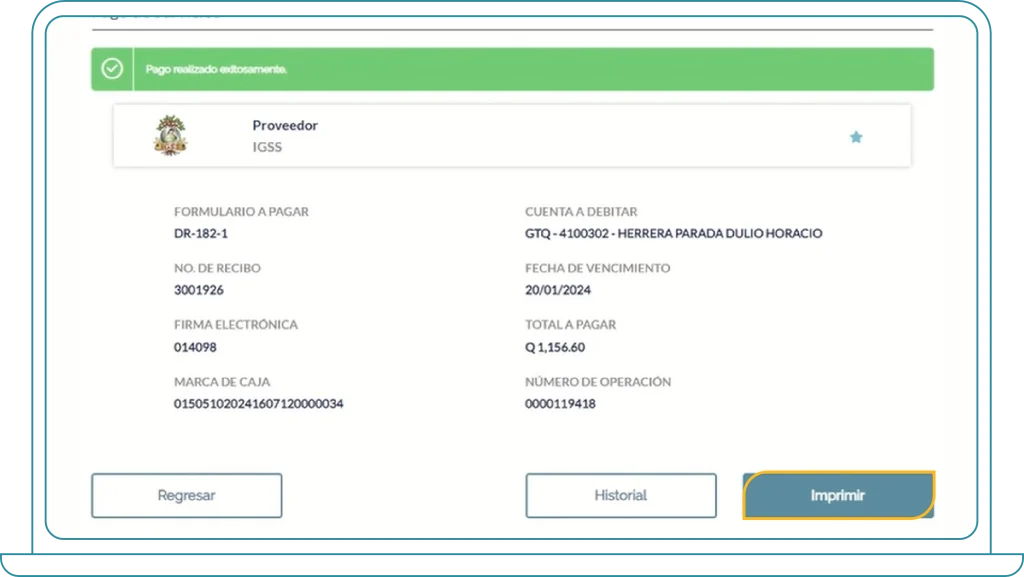Select total amount Q 1,156.60
Screen dimensions: 1024x577
point(555,347)
